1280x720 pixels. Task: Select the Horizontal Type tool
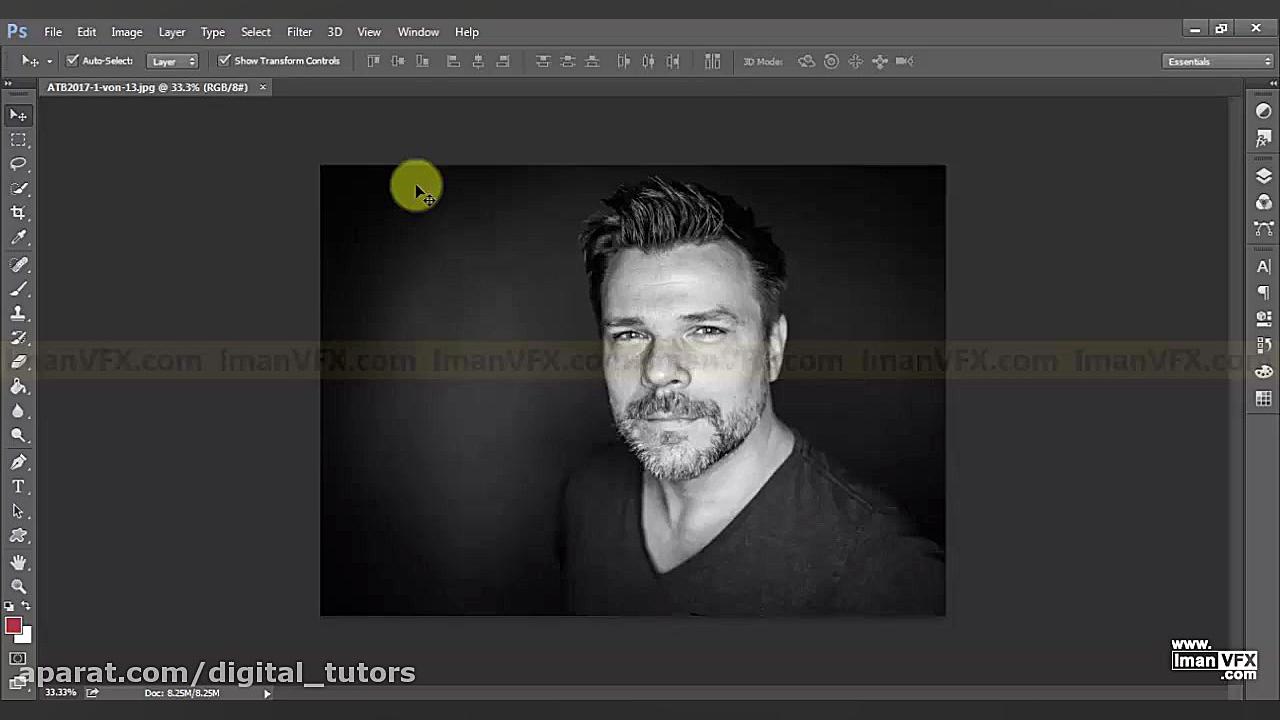pos(18,487)
